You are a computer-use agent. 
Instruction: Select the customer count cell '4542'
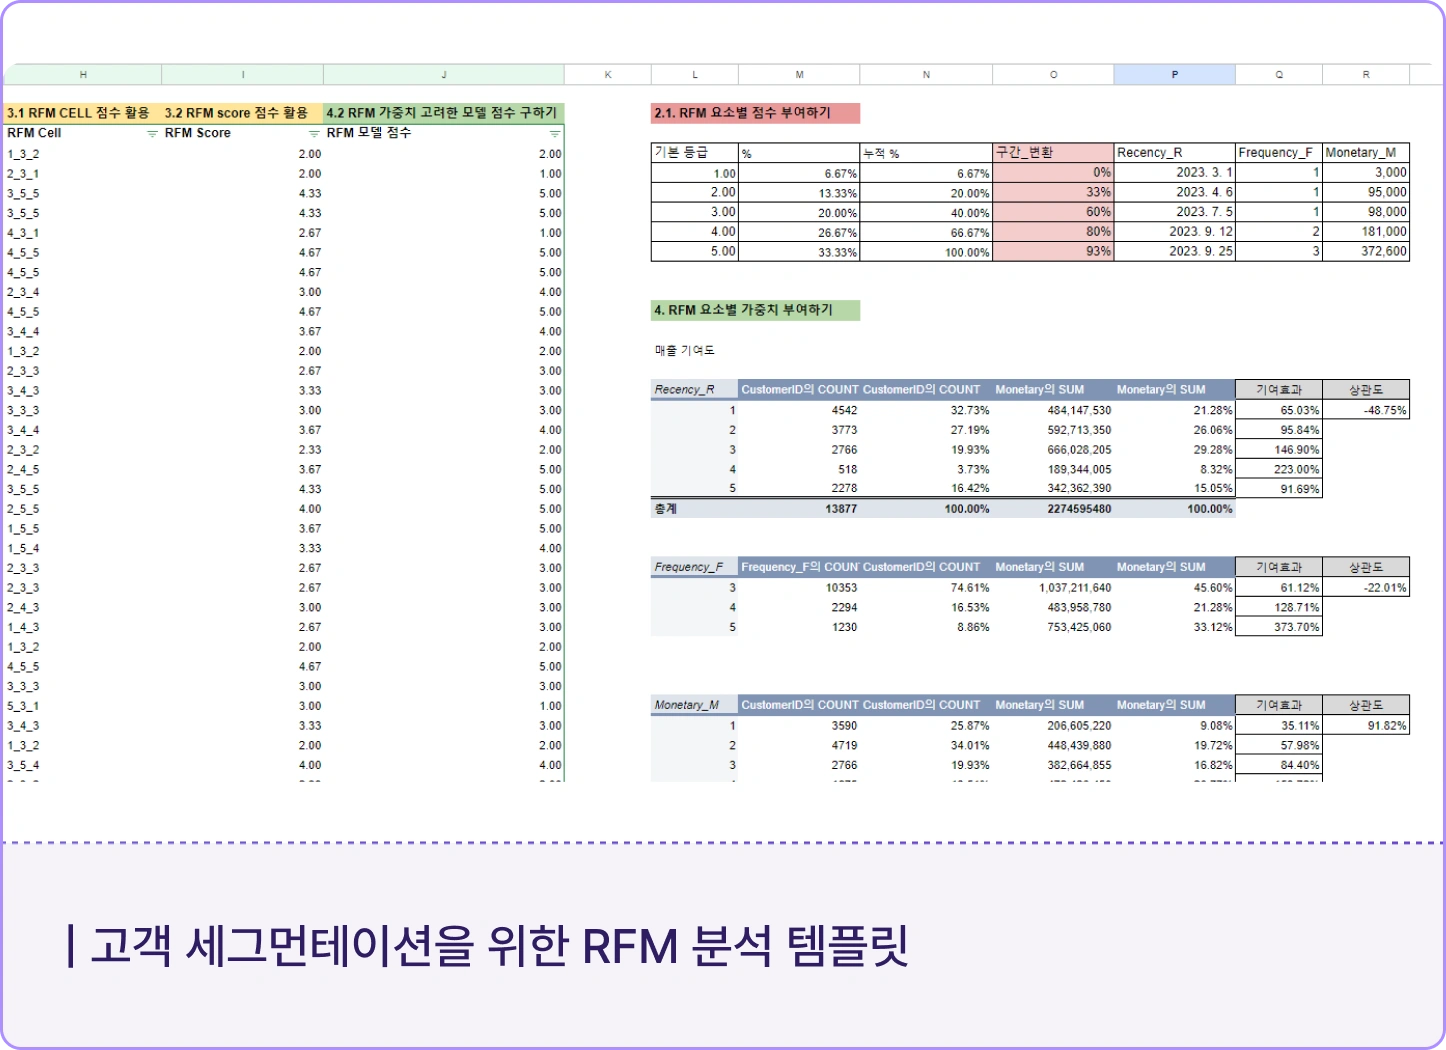pos(799,410)
